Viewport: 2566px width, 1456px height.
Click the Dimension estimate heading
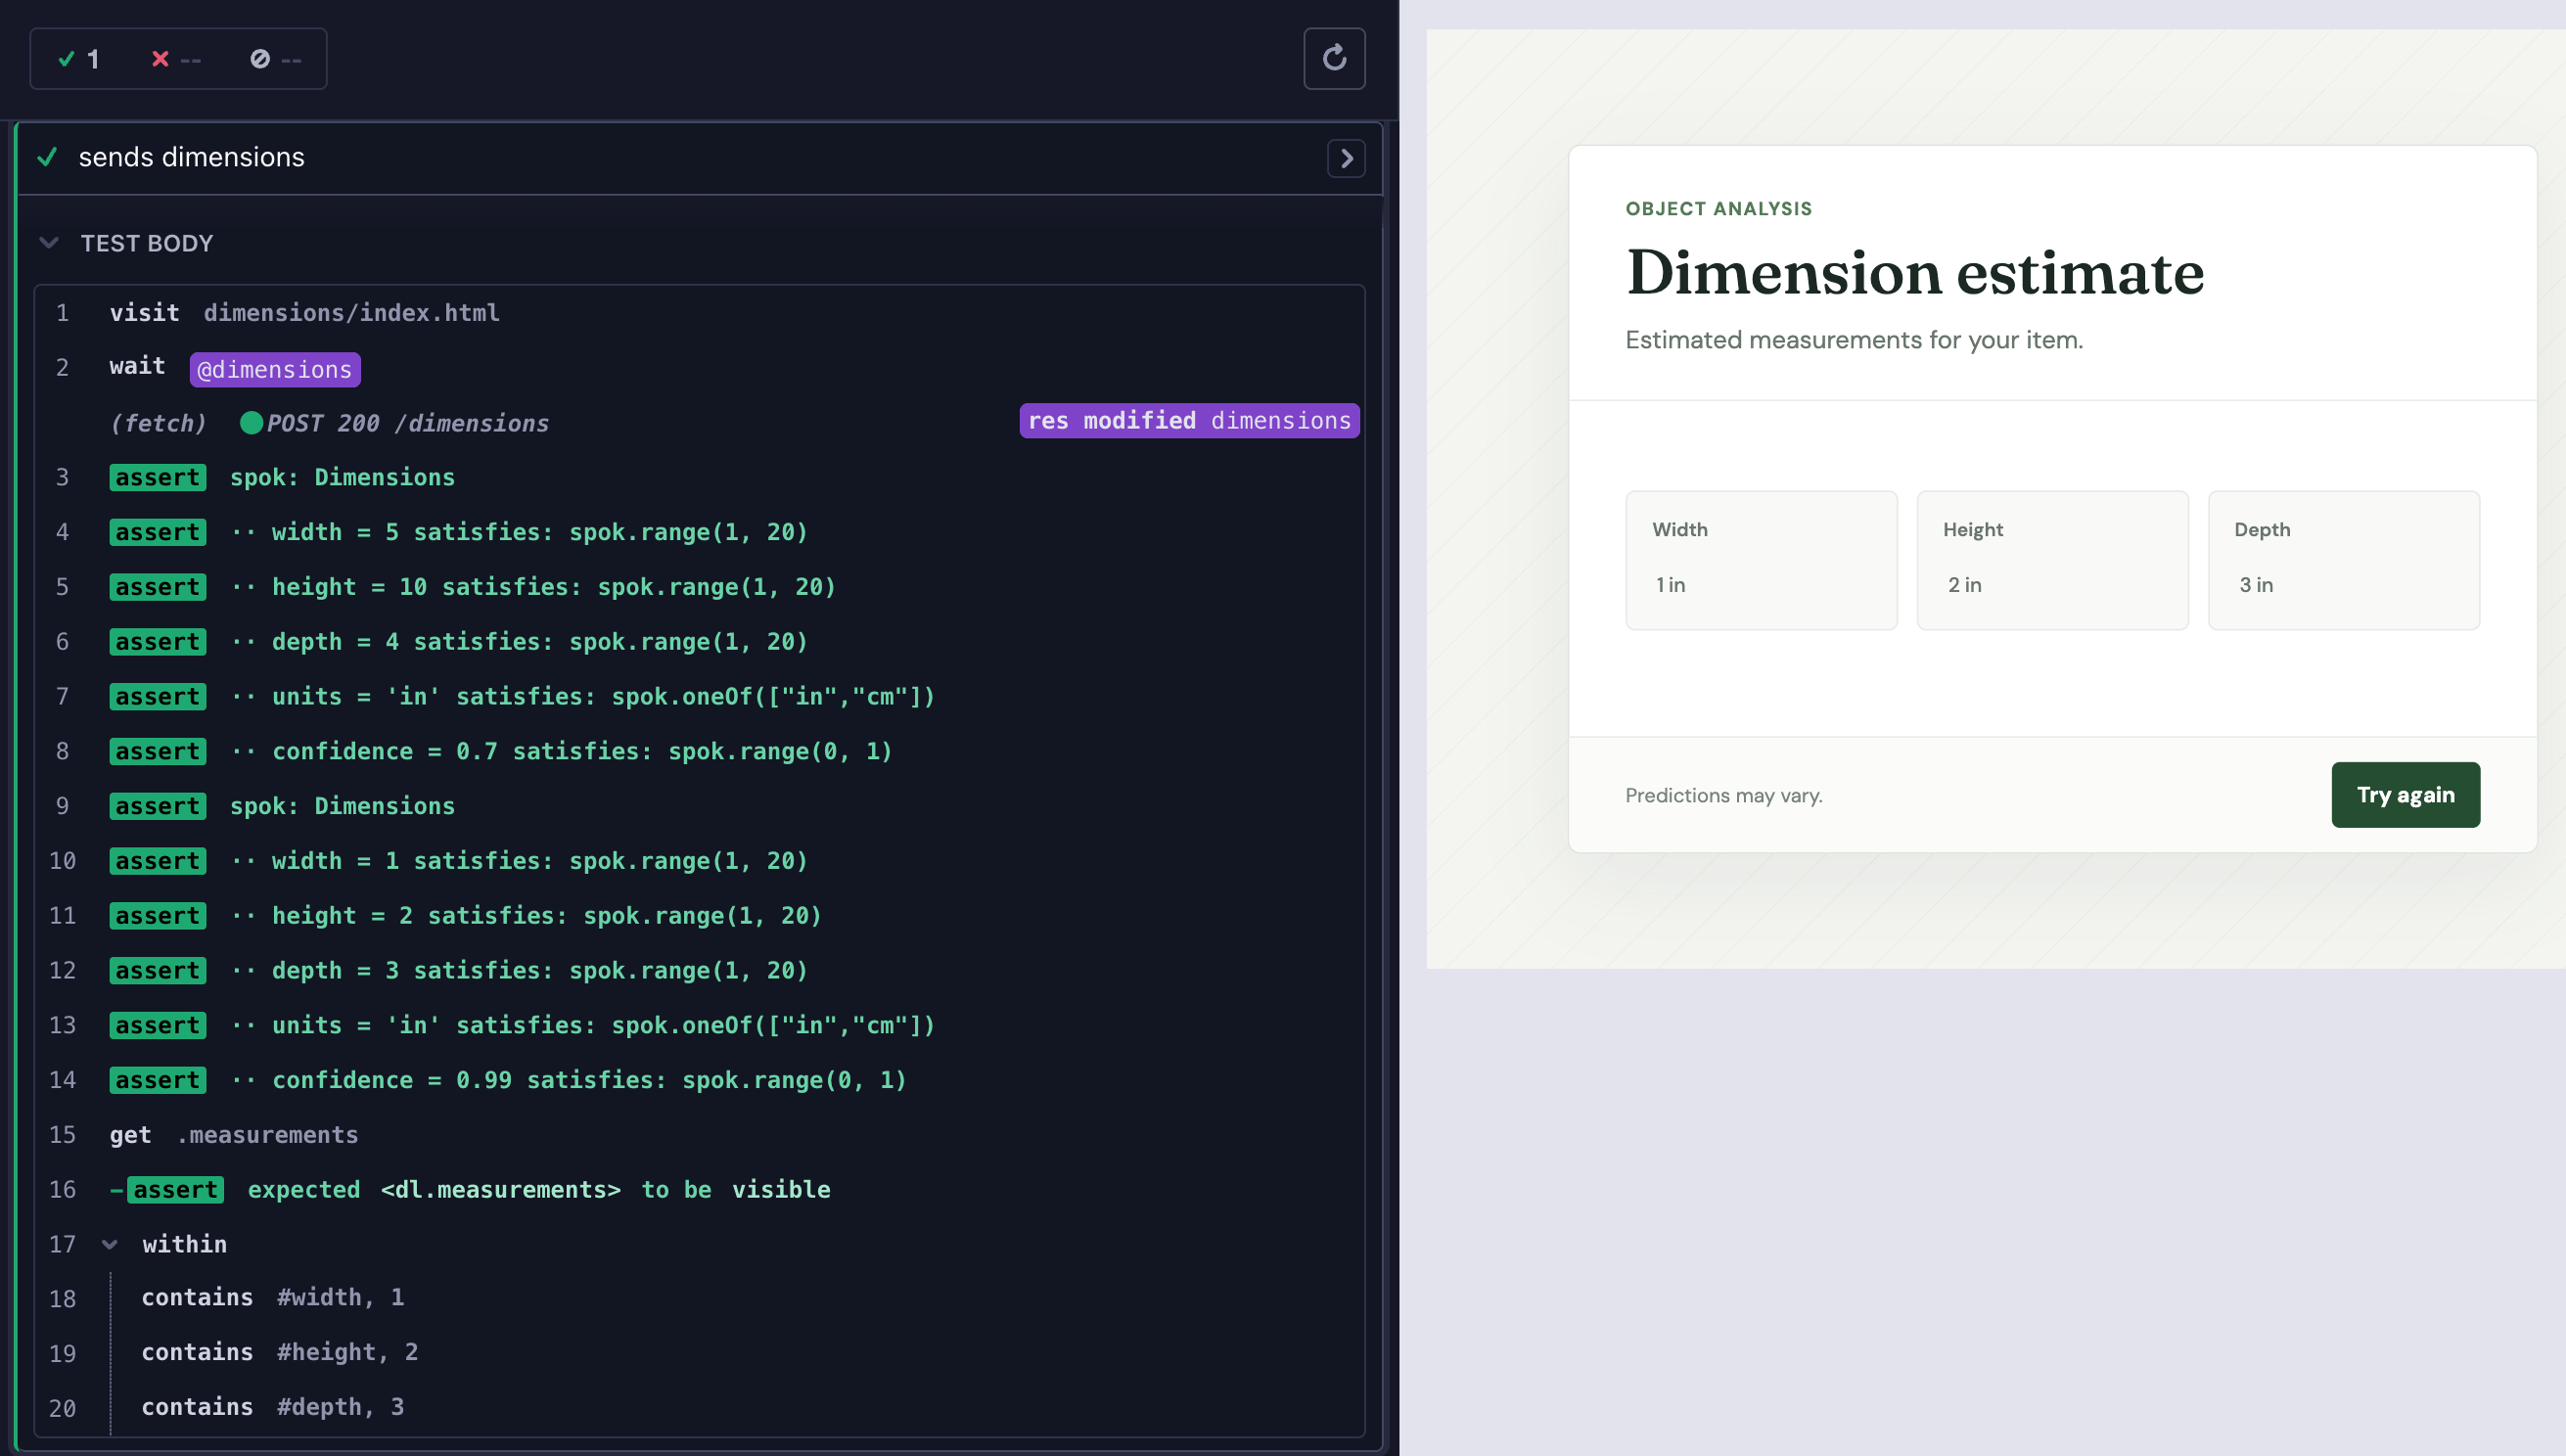click(1915, 272)
